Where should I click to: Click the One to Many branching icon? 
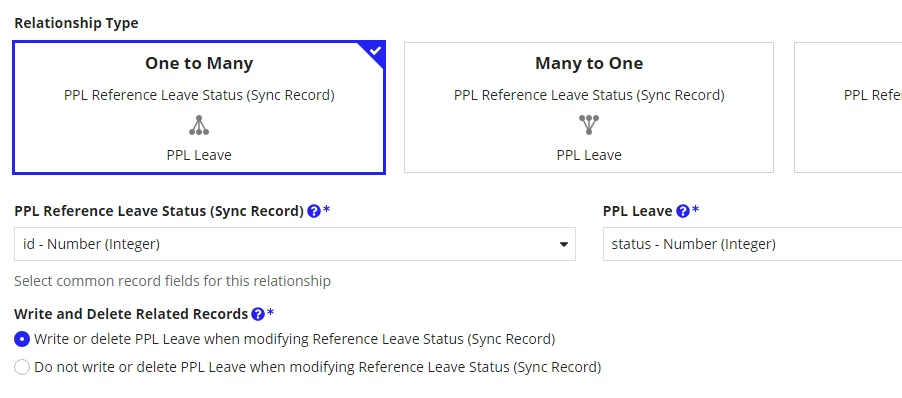pyautogui.click(x=199, y=125)
